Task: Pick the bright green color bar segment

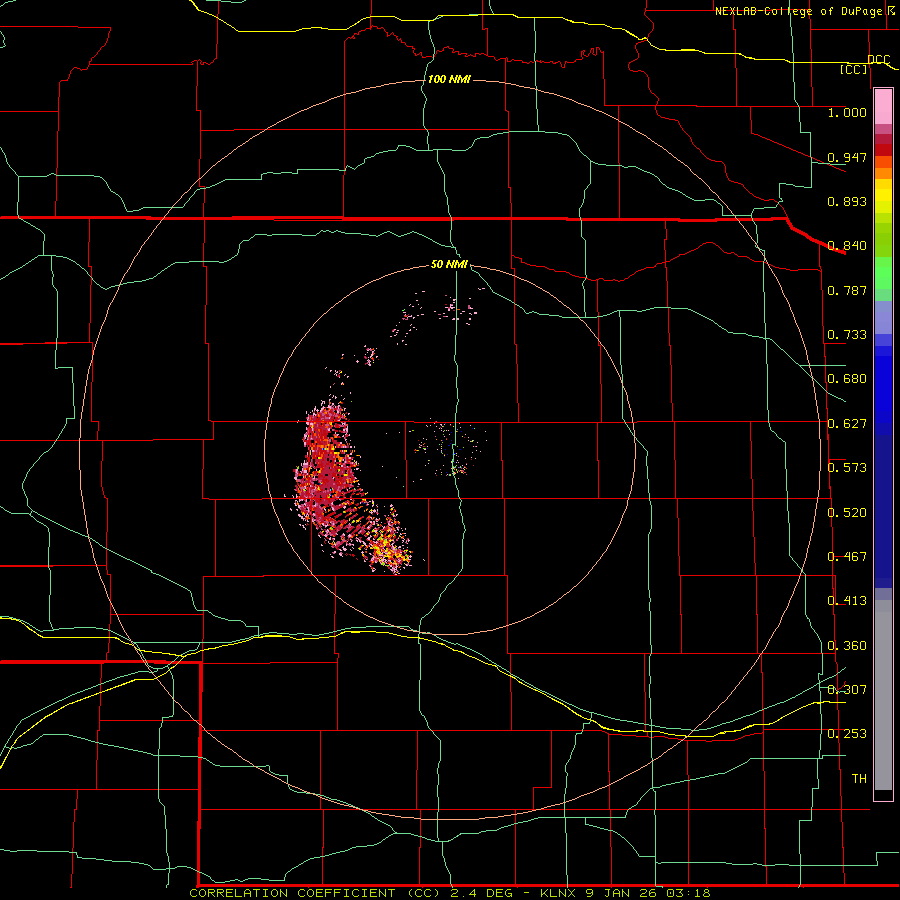Action: tap(883, 273)
